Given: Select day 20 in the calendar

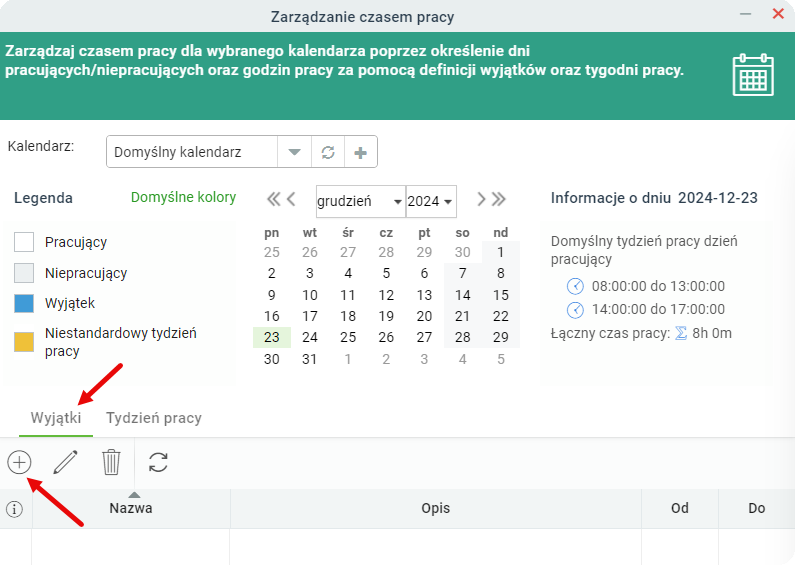Looking at the screenshot, I should [x=424, y=316].
